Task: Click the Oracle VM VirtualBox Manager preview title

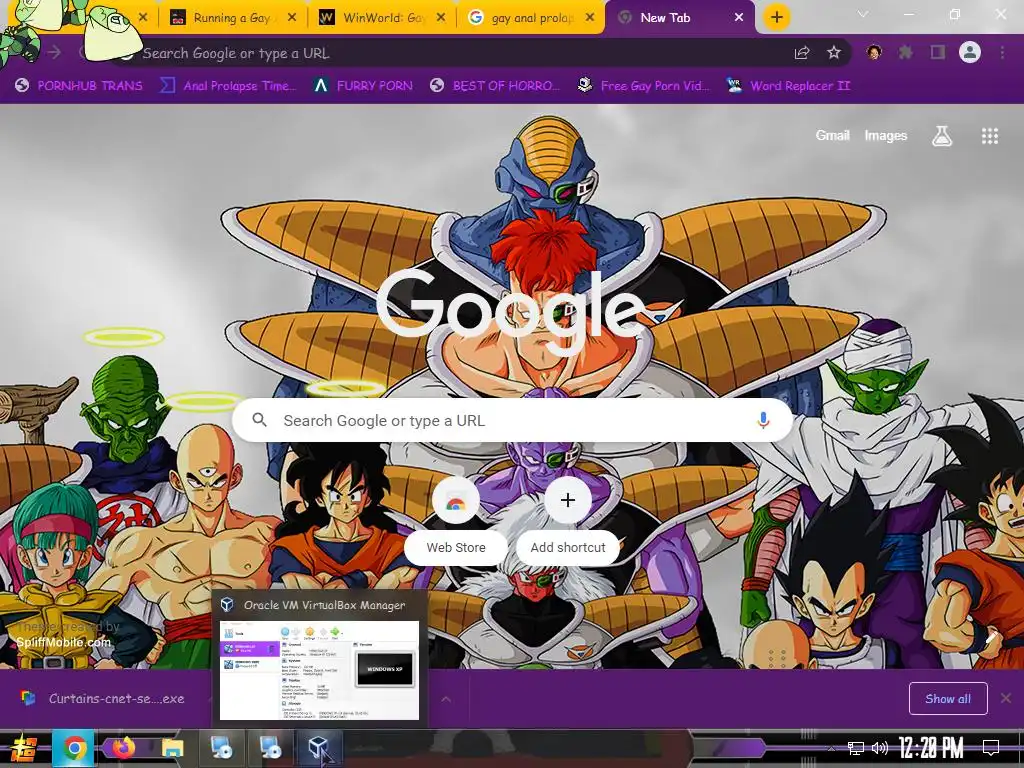Action: click(324, 605)
